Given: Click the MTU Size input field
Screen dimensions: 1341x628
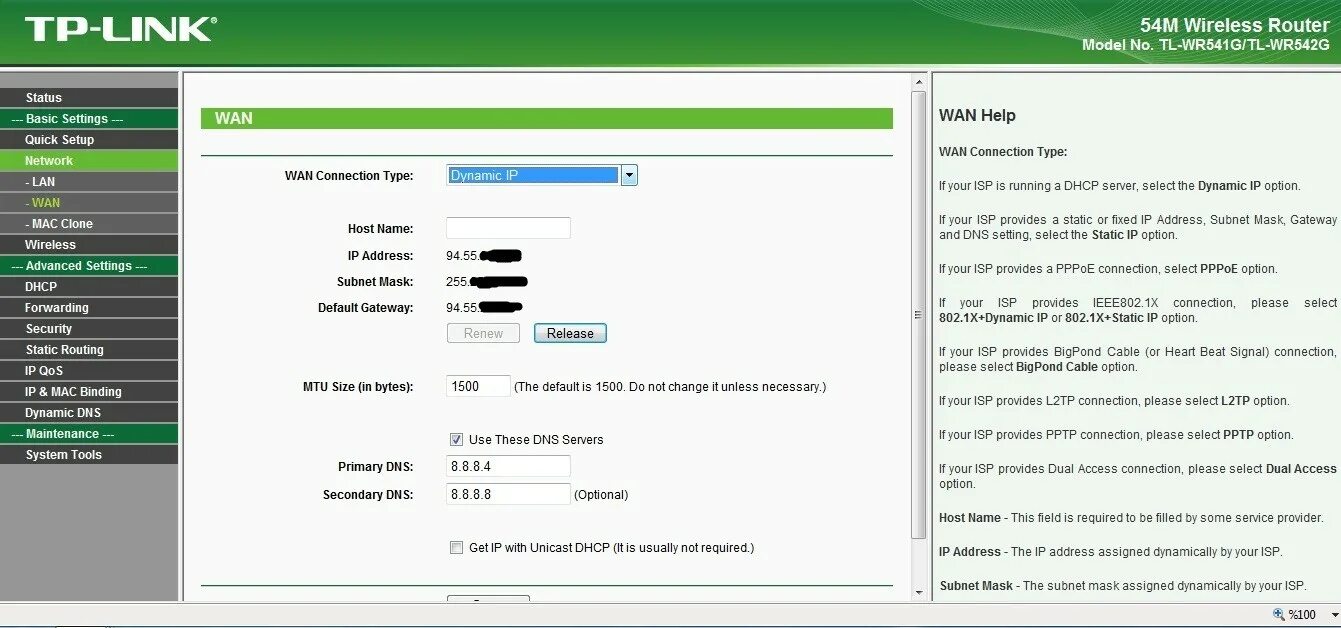Looking at the screenshot, I should pyautogui.click(x=478, y=386).
